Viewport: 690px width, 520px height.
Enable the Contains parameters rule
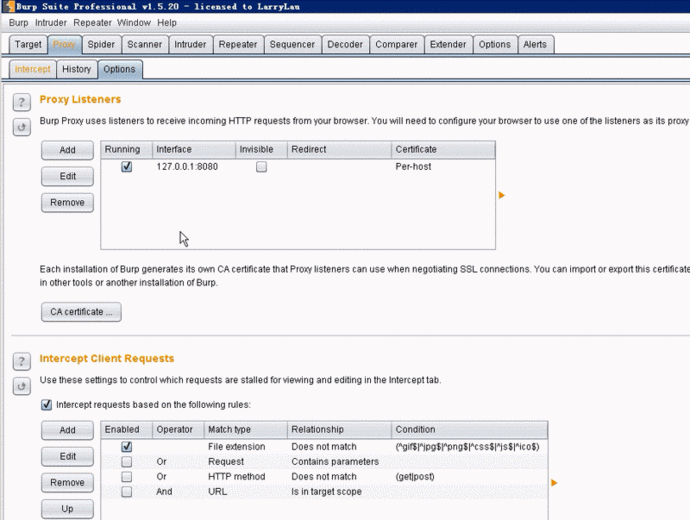pos(127,461)
